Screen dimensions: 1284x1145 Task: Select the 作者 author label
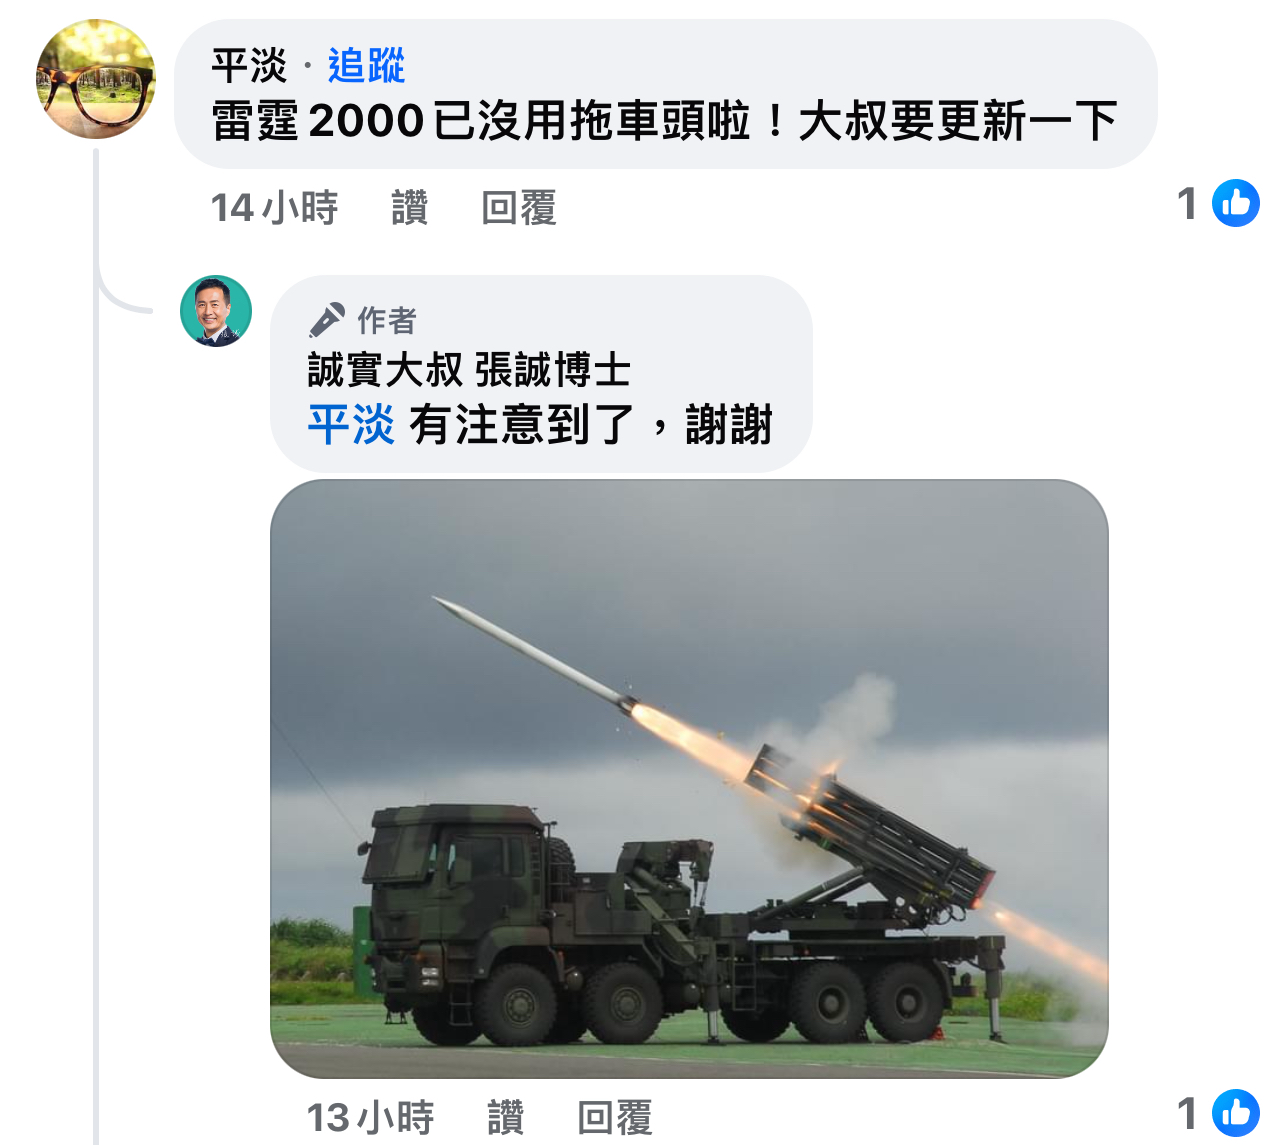coord(387,321)
